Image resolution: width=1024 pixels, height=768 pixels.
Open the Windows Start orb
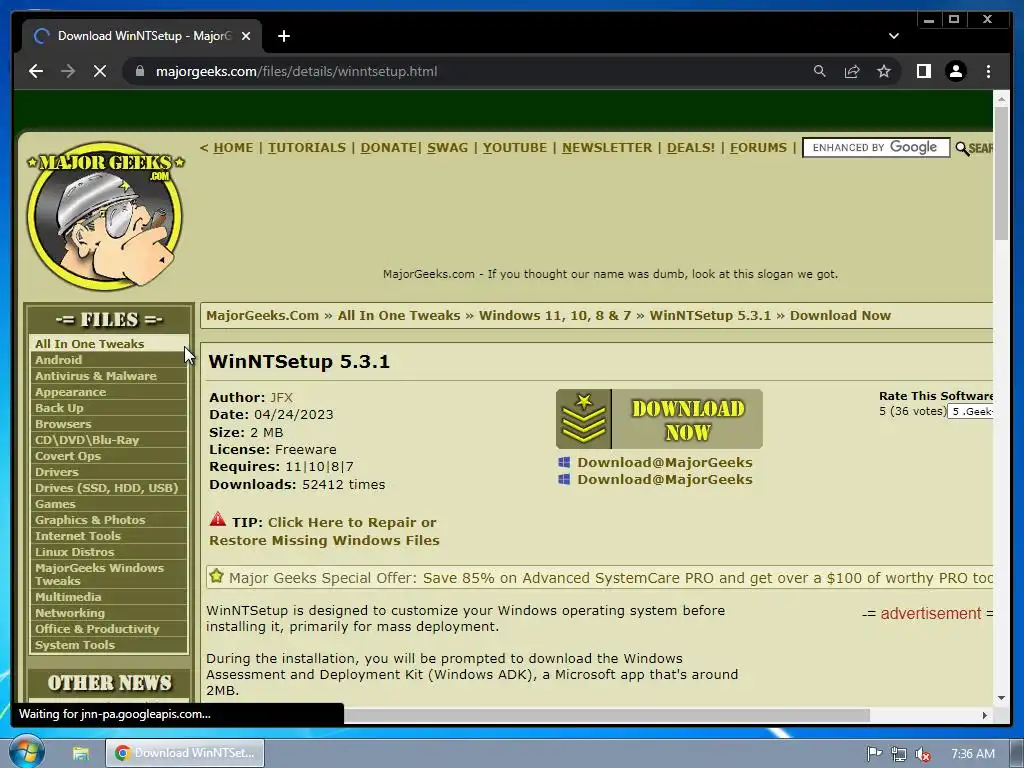(x=26, y=752)
